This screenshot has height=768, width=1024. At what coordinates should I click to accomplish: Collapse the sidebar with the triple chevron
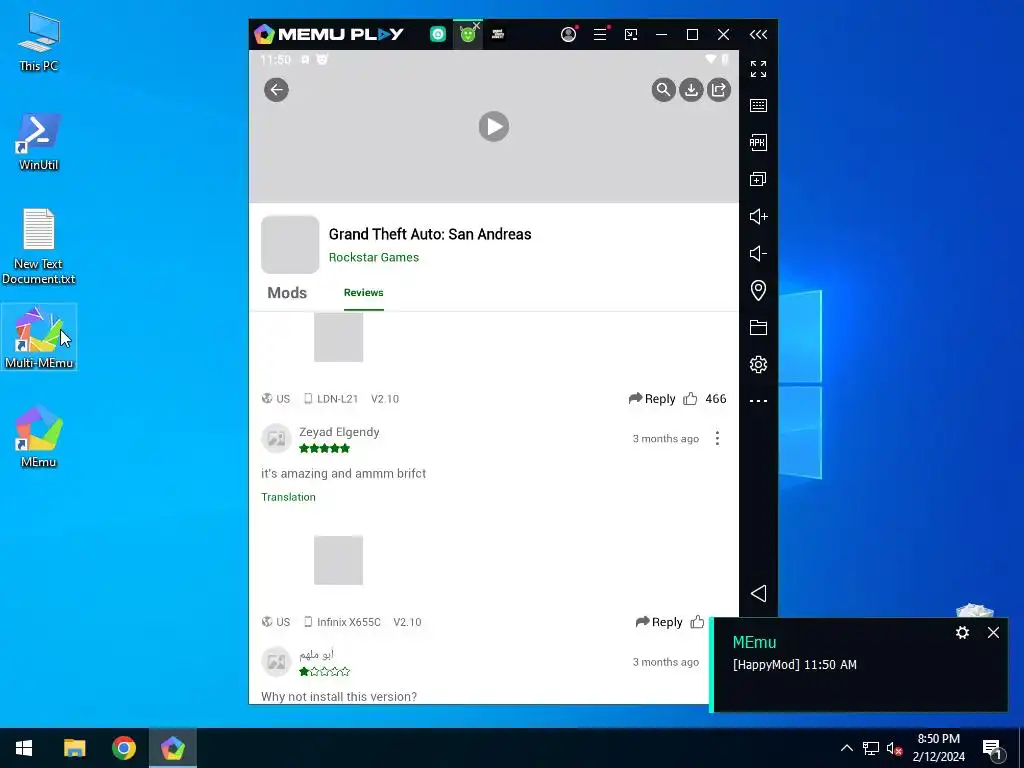tap(758, 35)
